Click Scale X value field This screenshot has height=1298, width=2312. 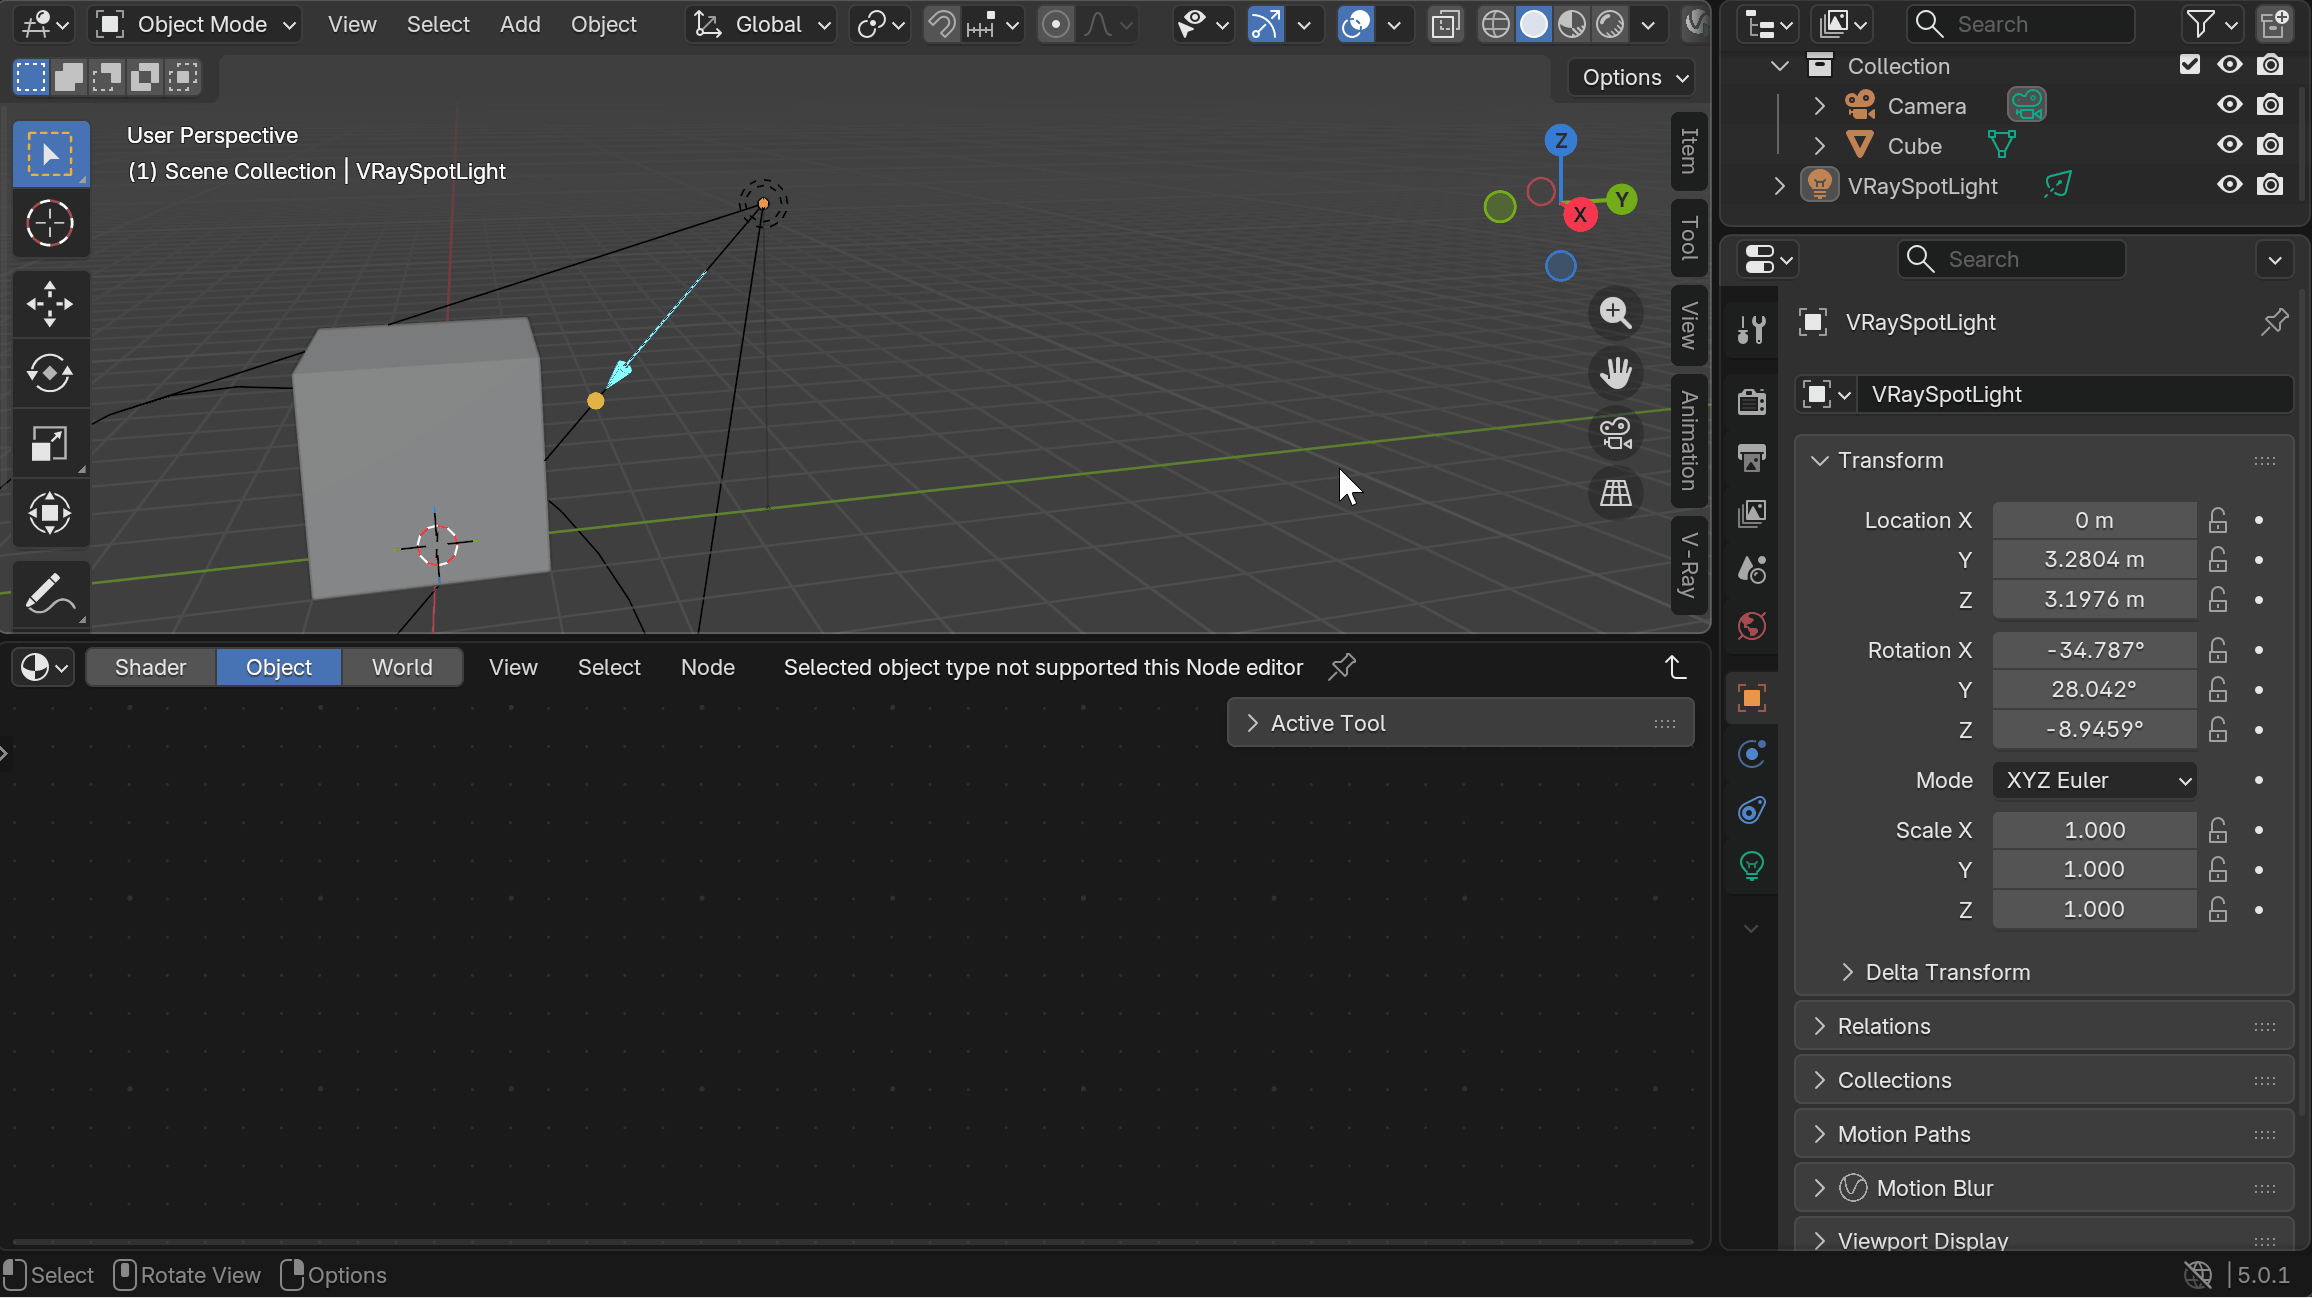(2094, 830)
